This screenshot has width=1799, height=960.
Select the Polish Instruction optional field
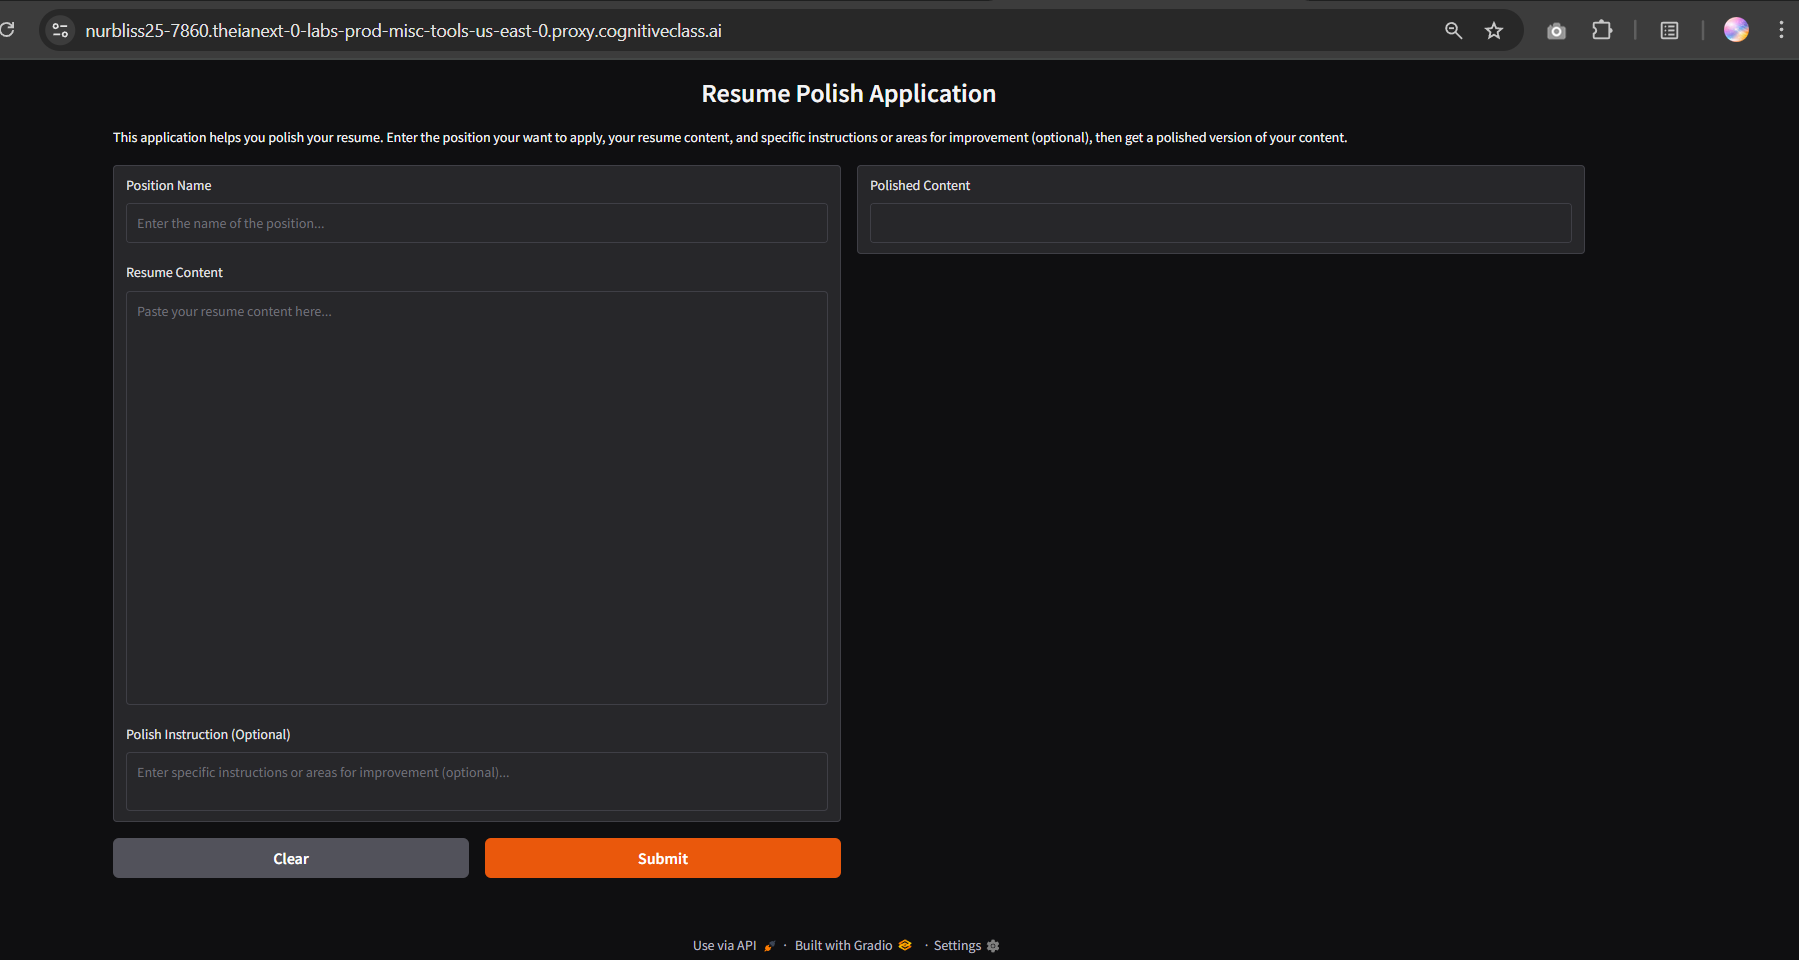476,780
